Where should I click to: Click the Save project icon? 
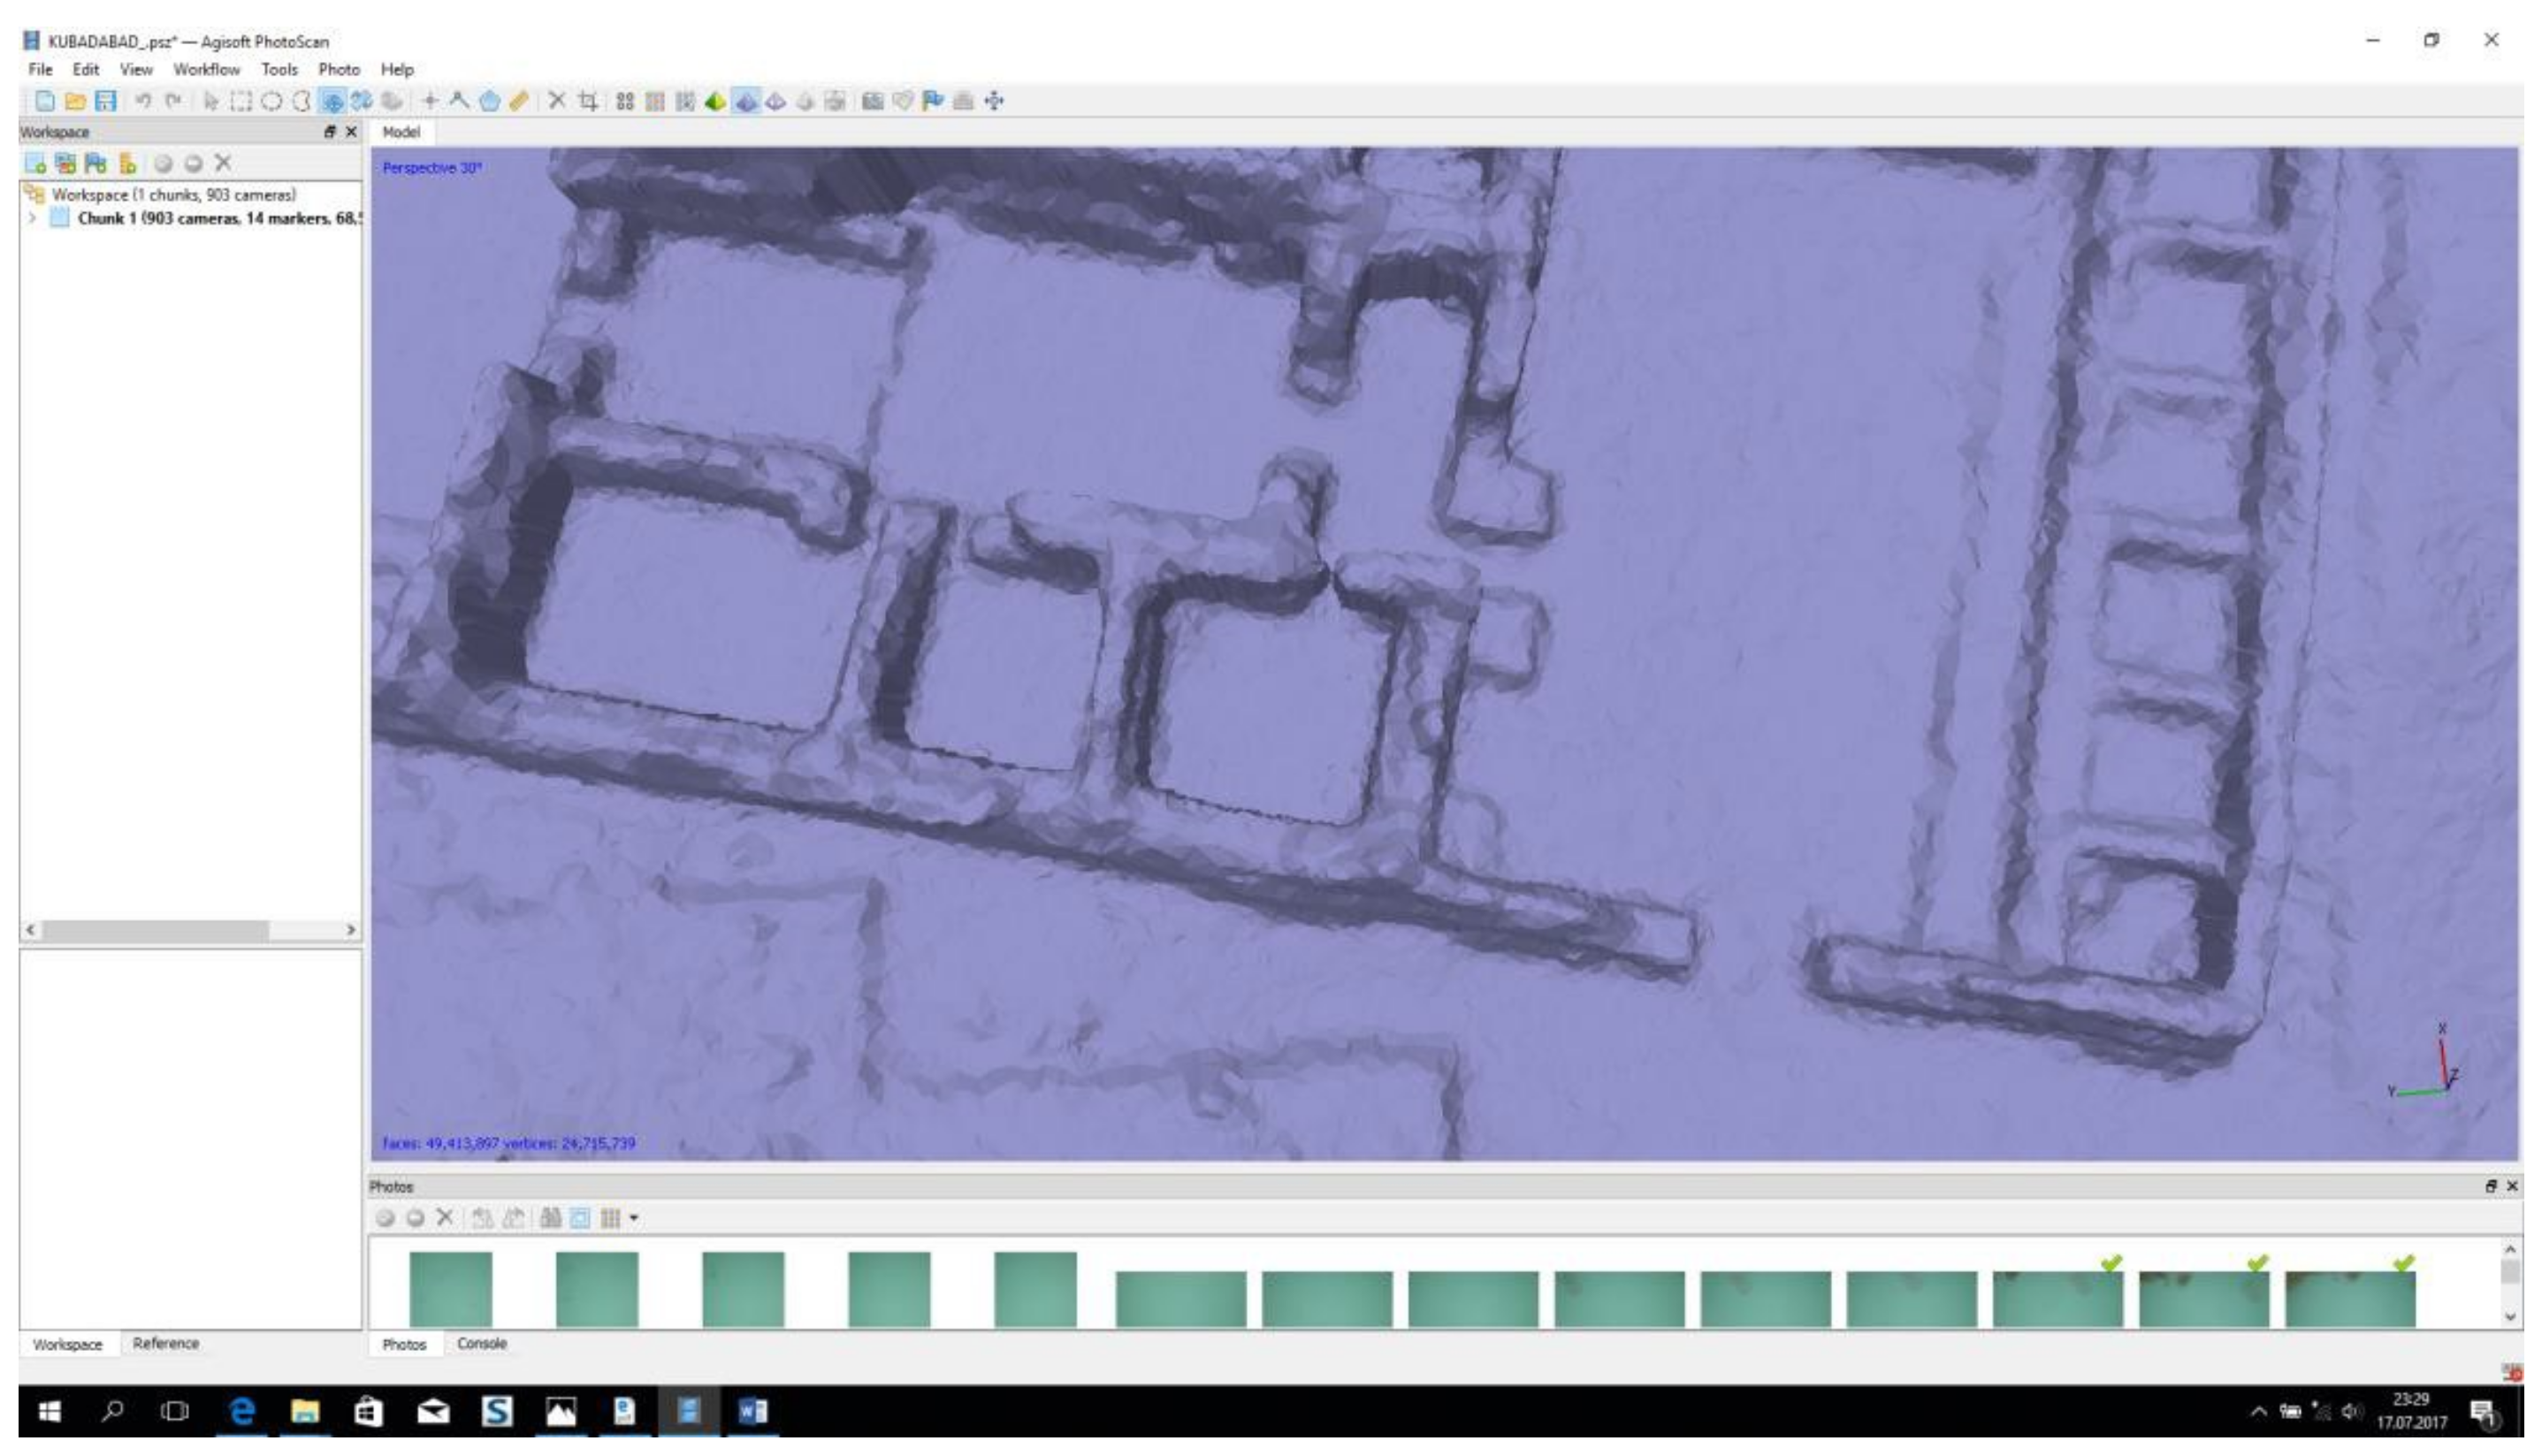(x=105, y=101)
